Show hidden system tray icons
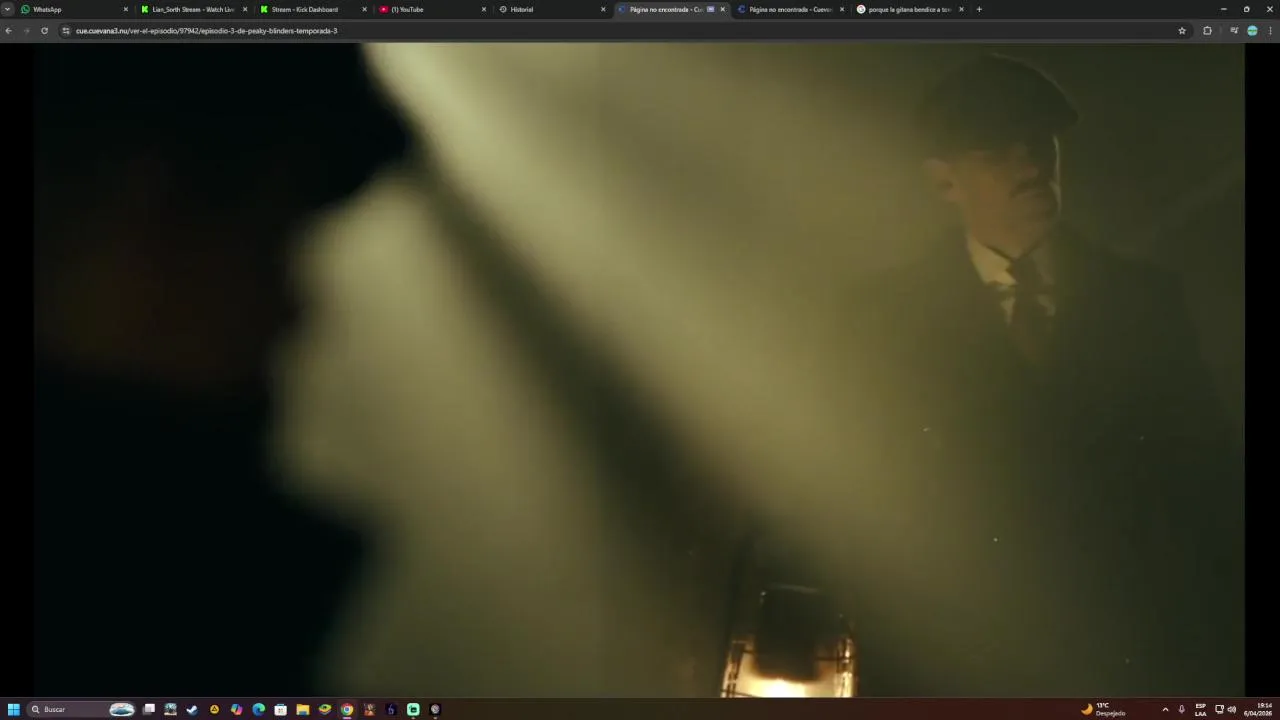 pos(1165,709)
